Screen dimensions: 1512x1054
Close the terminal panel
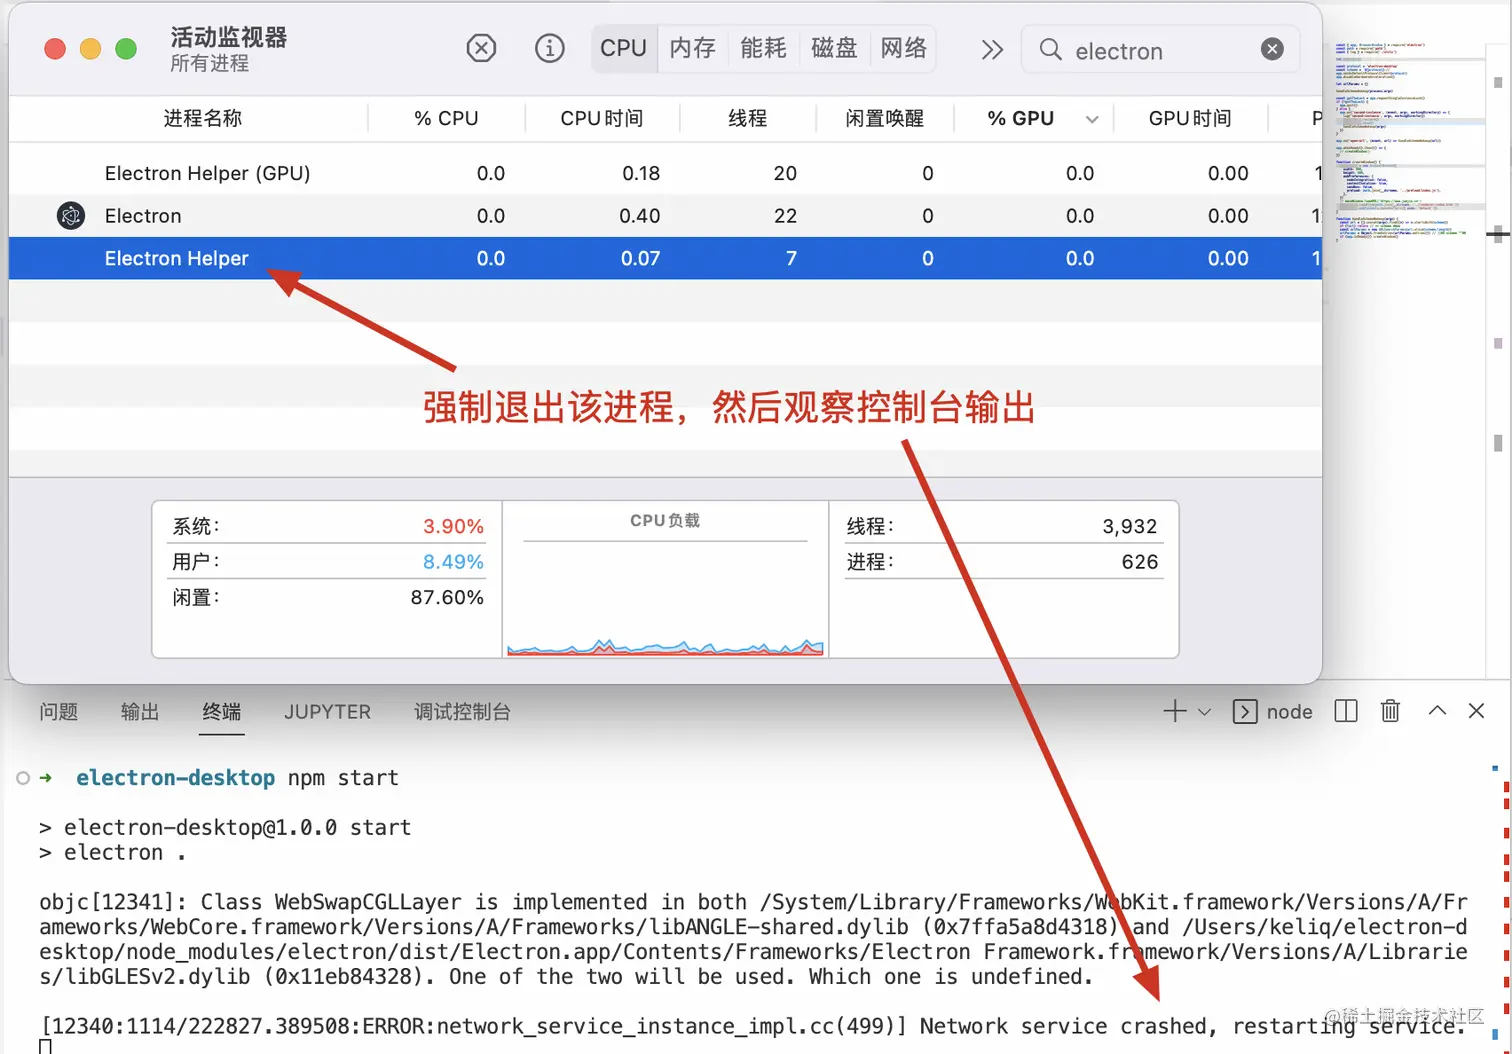pos(1476,711)
